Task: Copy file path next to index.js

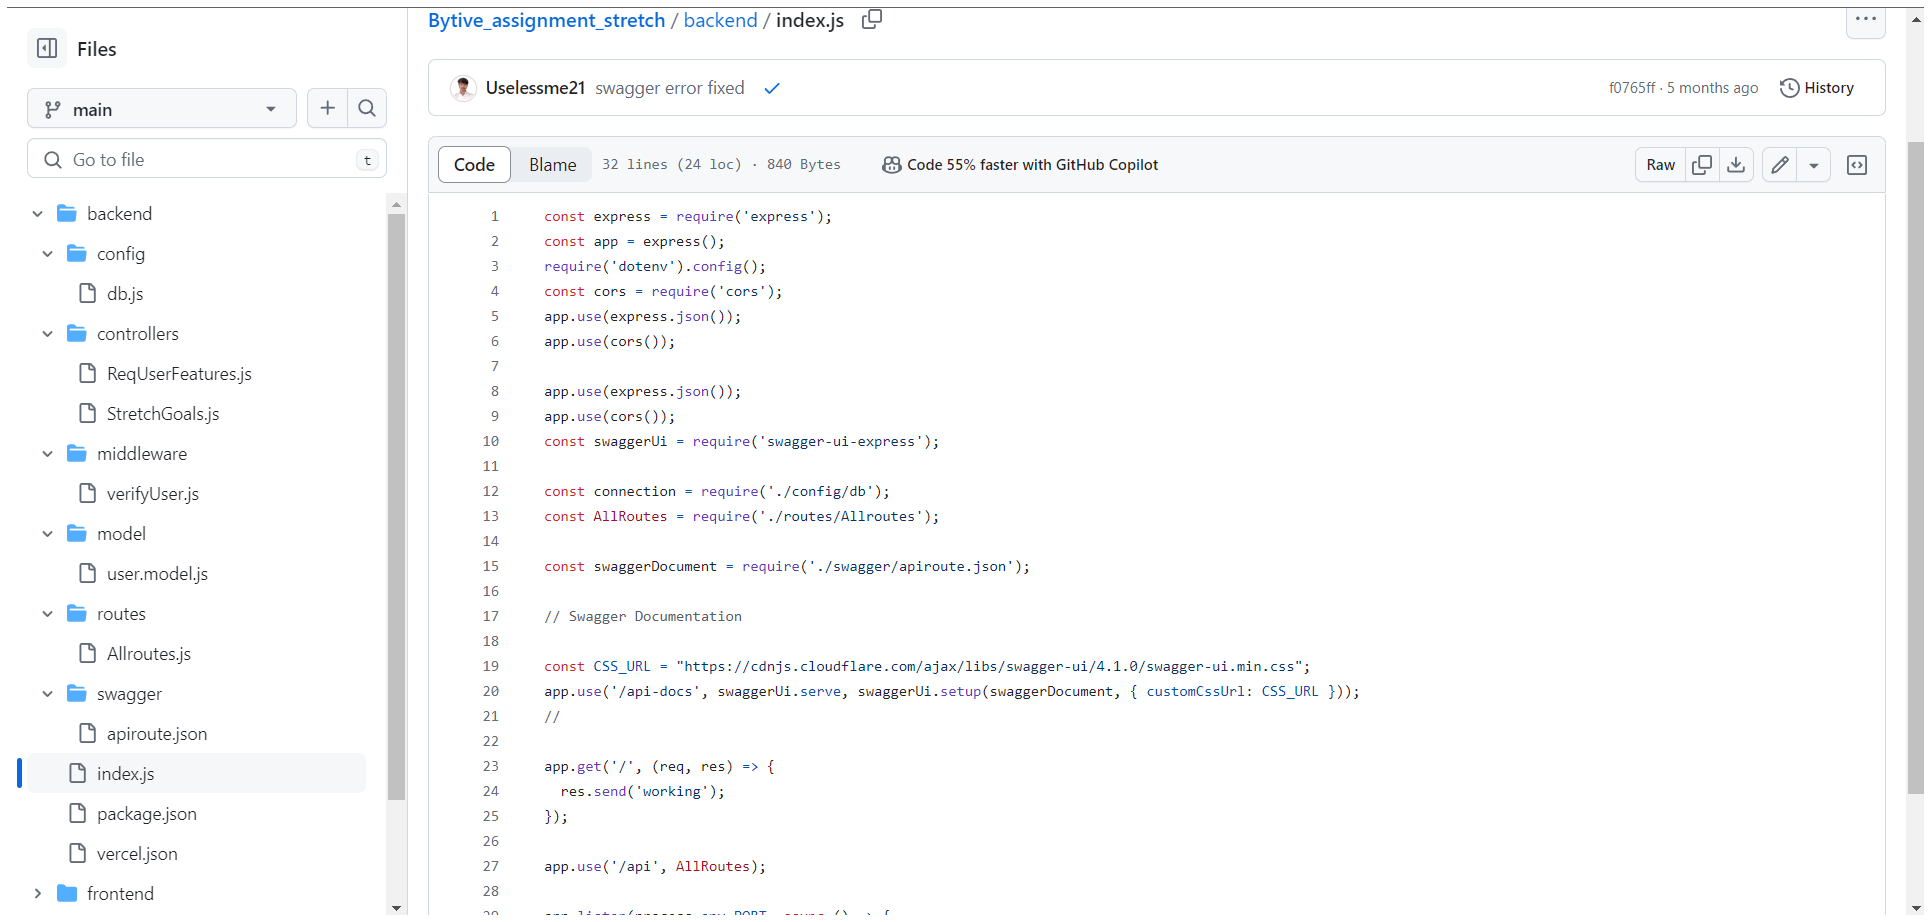Action: 872,19
